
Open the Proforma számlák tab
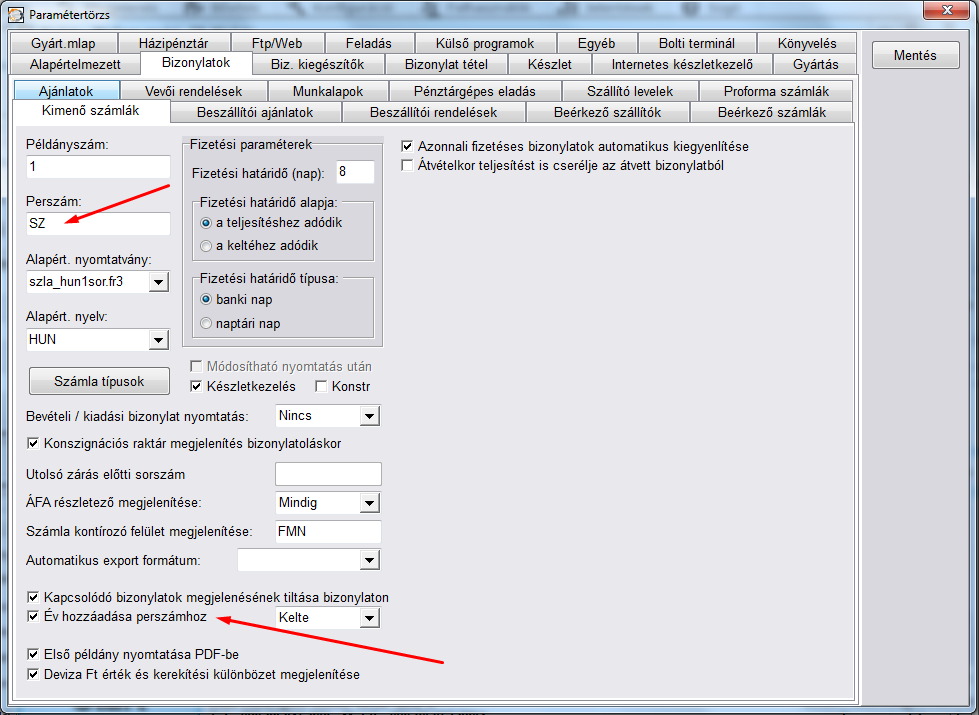[x=776, y=91]
